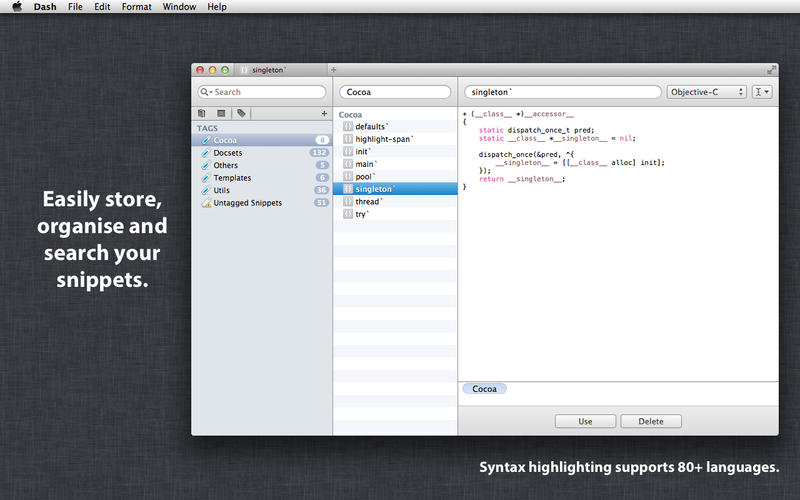Image resolution: width=800 pixels, height=500 pixels.
Task: Click the Delete button
Action: (x=651, y=421)
